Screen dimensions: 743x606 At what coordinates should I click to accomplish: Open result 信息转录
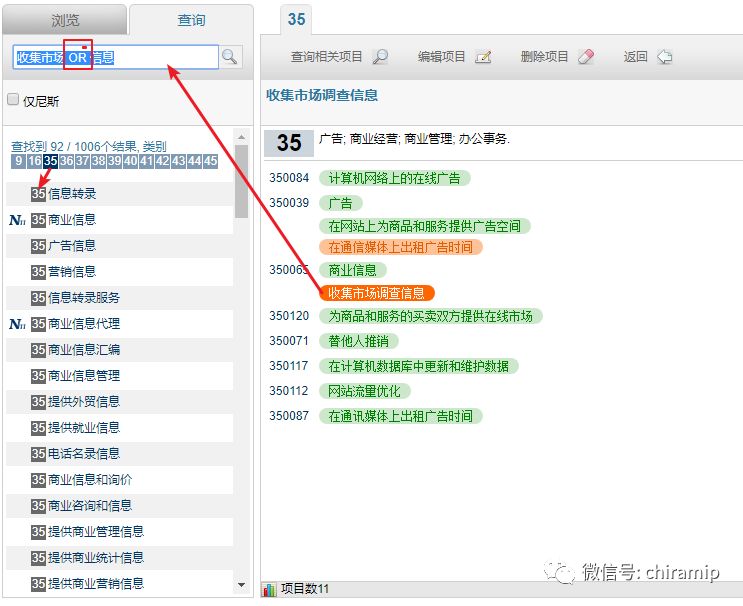(72, 194)
